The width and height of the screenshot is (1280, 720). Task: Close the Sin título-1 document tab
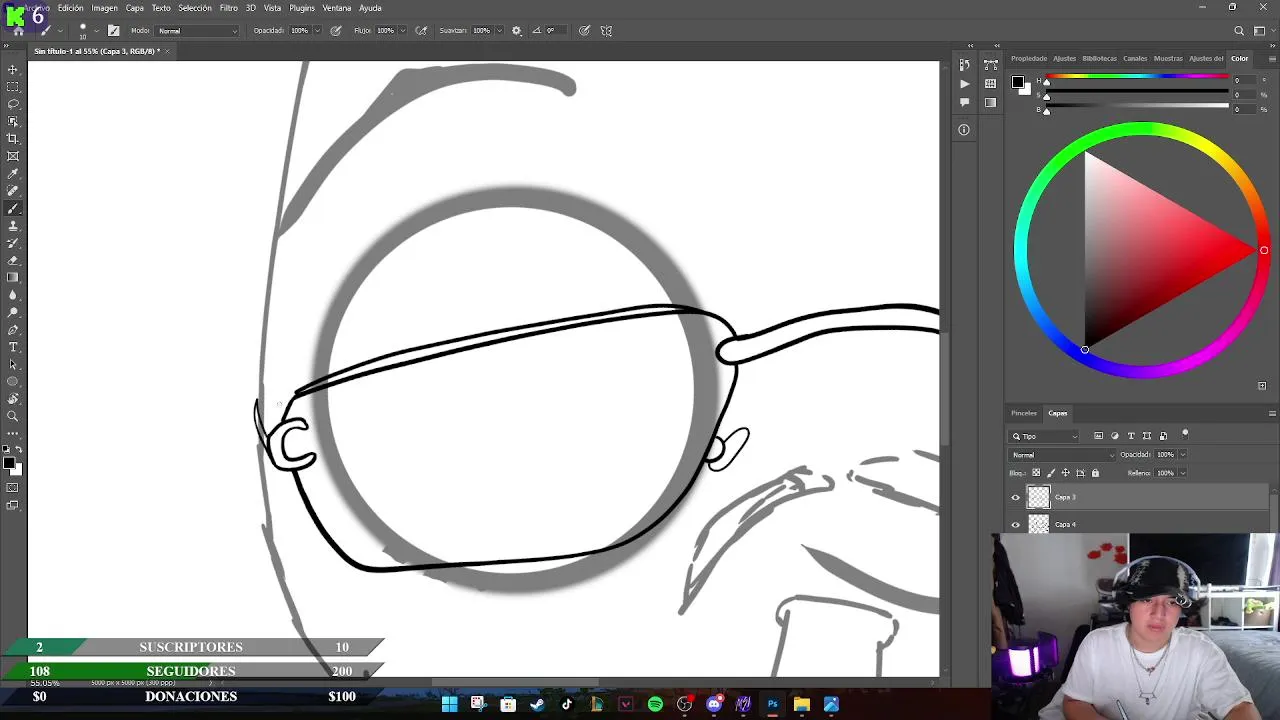(x=167, y=51)
